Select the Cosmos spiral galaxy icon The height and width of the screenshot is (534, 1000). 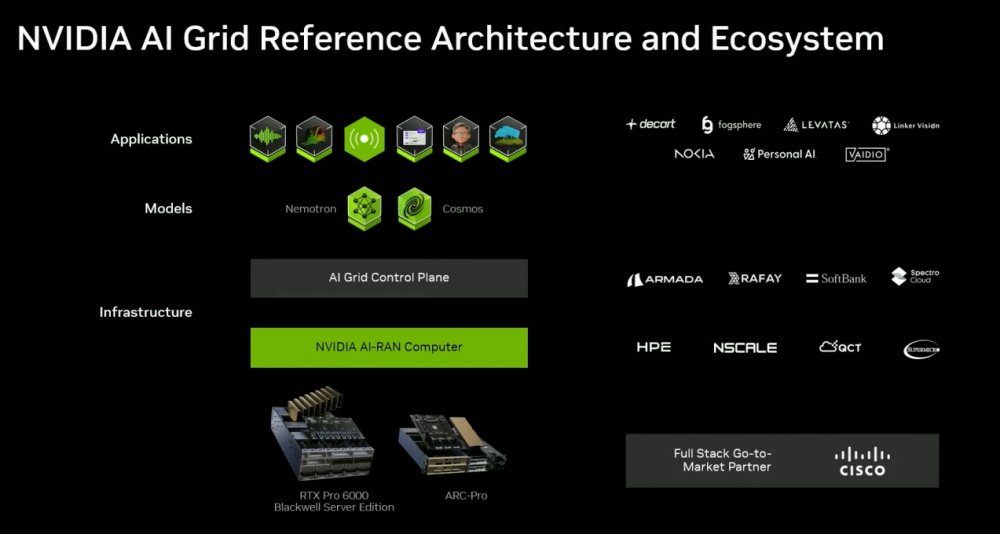click(x=414, y=209)
